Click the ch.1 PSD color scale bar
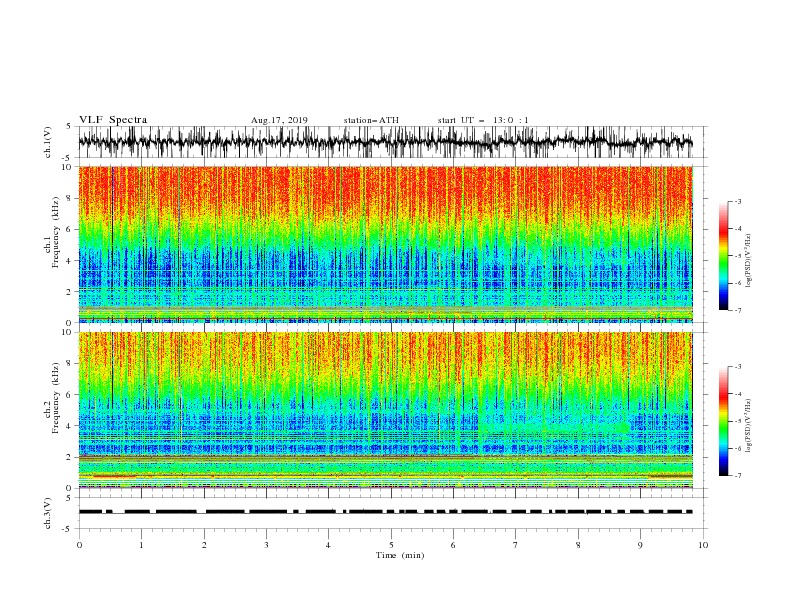792x612 pixels. [x=724, y=256]
